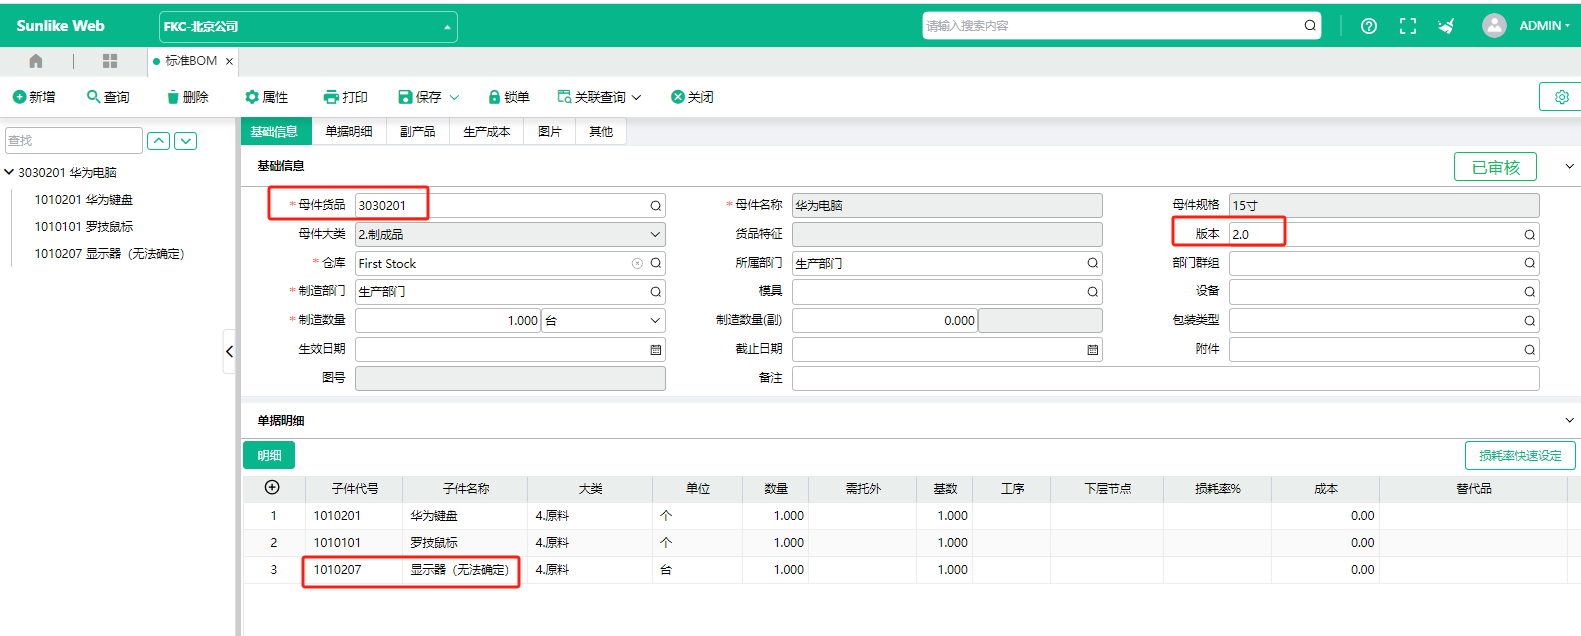Click the 版本 lookup search icon
The height and width of the screenshot is (636, 1581).
click(1530, 235)
